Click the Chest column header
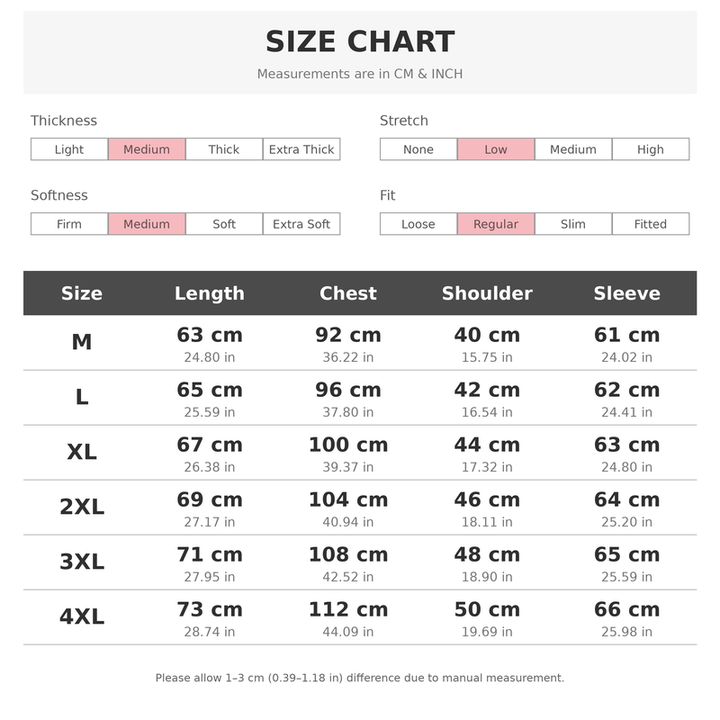 coord(348,293)
